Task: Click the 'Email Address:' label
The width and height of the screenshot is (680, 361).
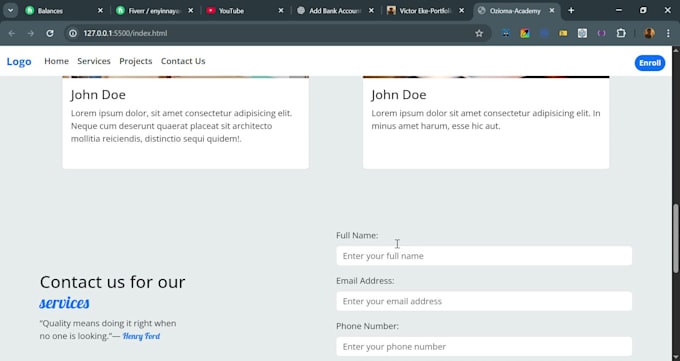Action: point(365,281)
